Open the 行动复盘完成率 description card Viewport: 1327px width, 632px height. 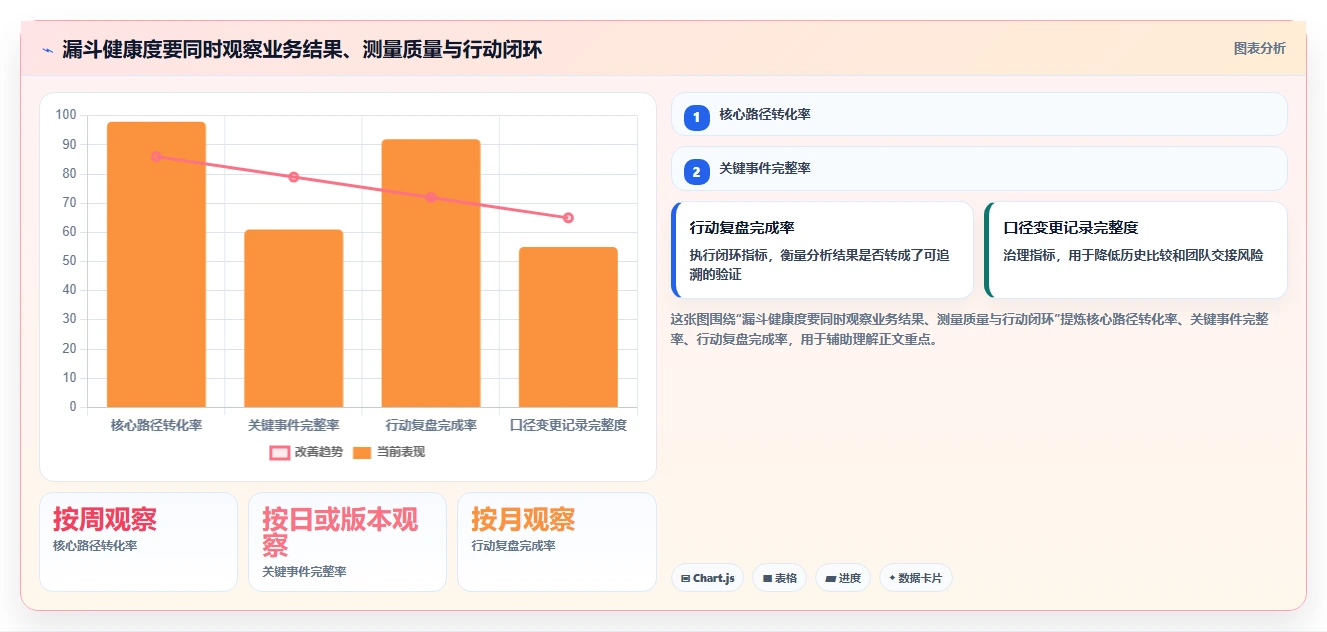pyautogui.click(x=822, y=250)
